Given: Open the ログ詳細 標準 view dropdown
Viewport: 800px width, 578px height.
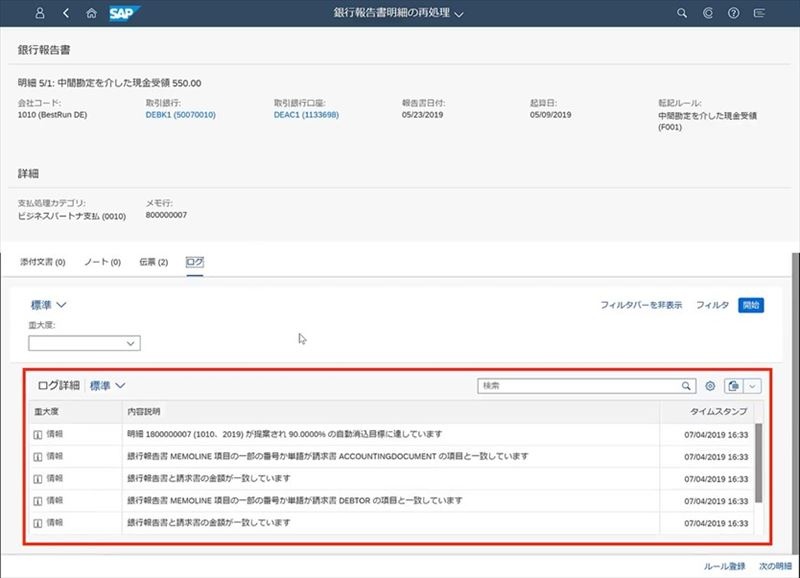Looking at the screenshot, I should pos(108,385).
